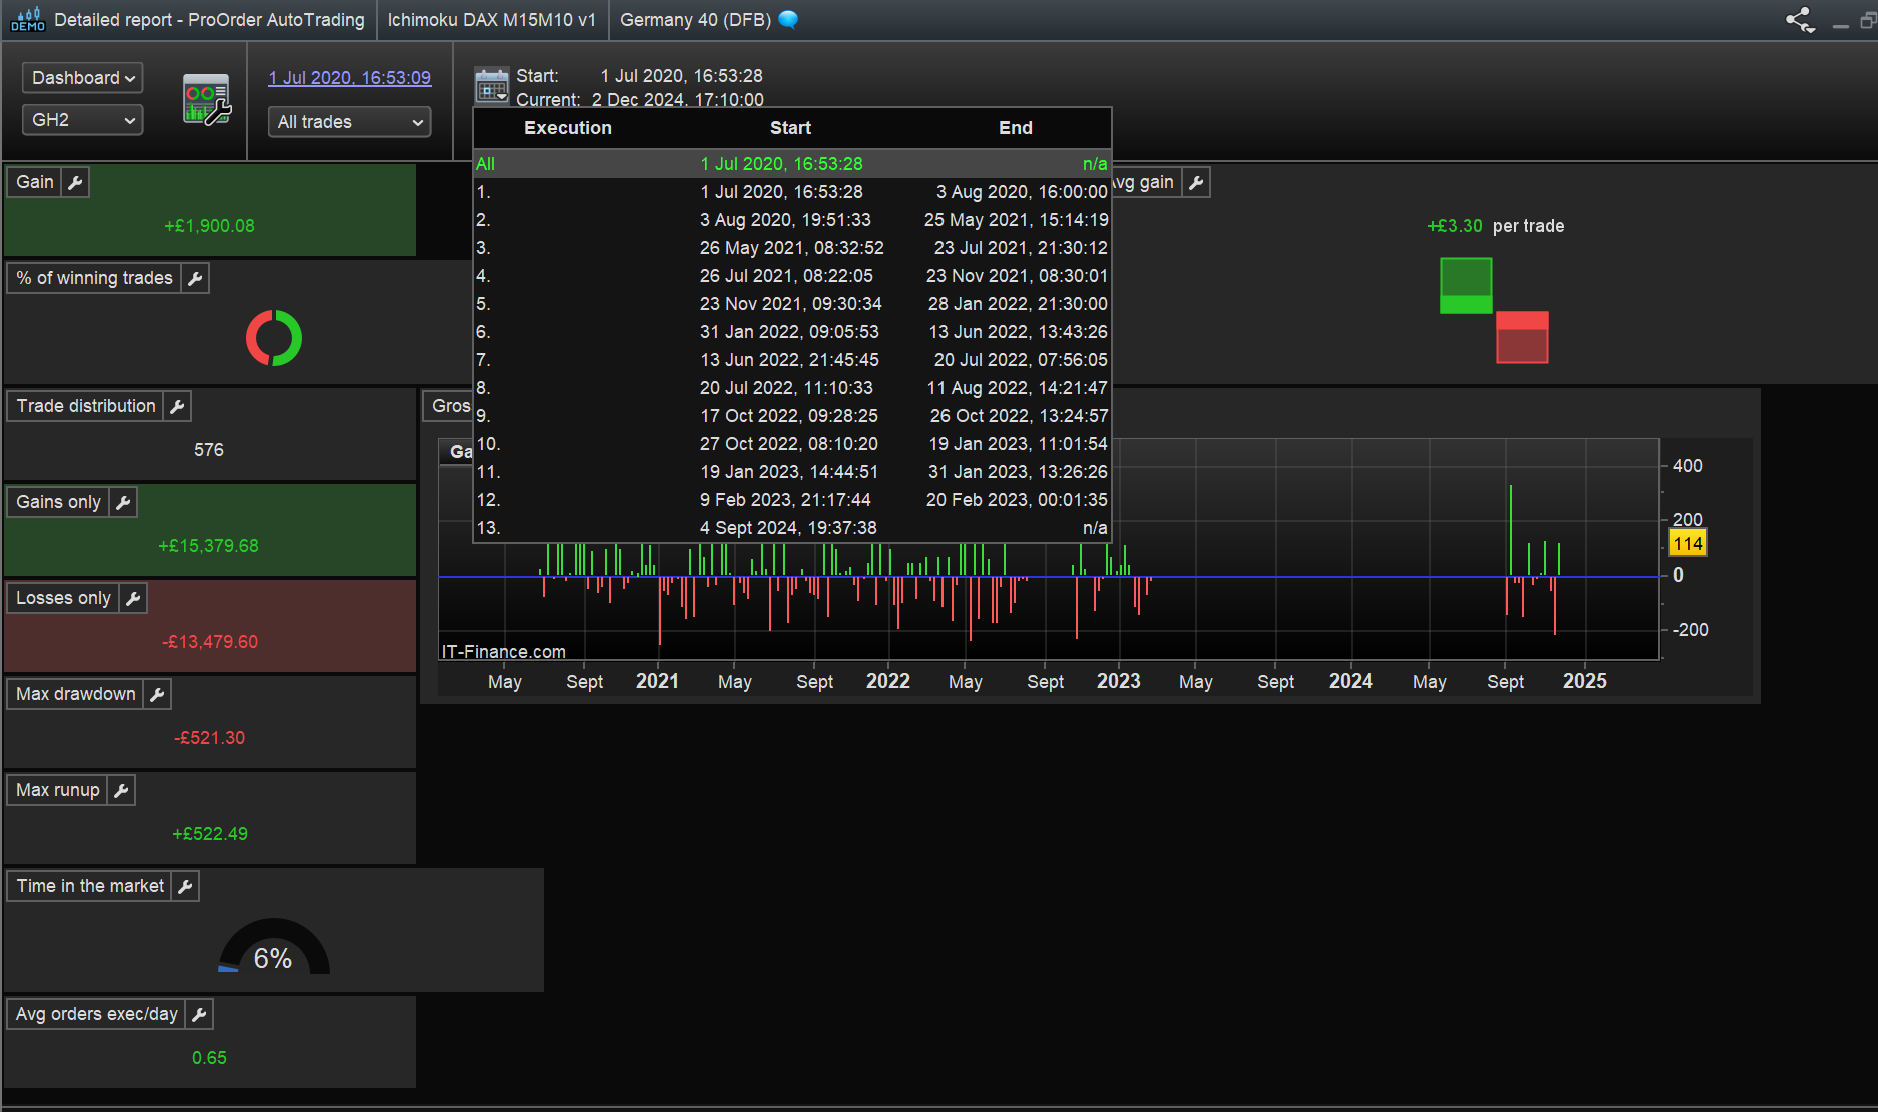This screenshot has width=1878, height=1112.
Task: Click the share icon in title bar
Action: pyautogui.click(x=1800, y=20)
